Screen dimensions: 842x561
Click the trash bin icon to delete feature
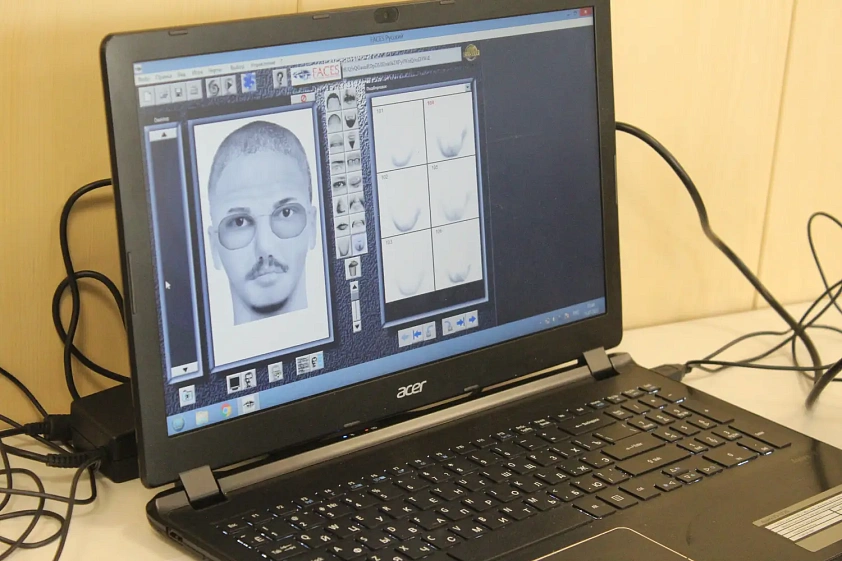(353, 268)
